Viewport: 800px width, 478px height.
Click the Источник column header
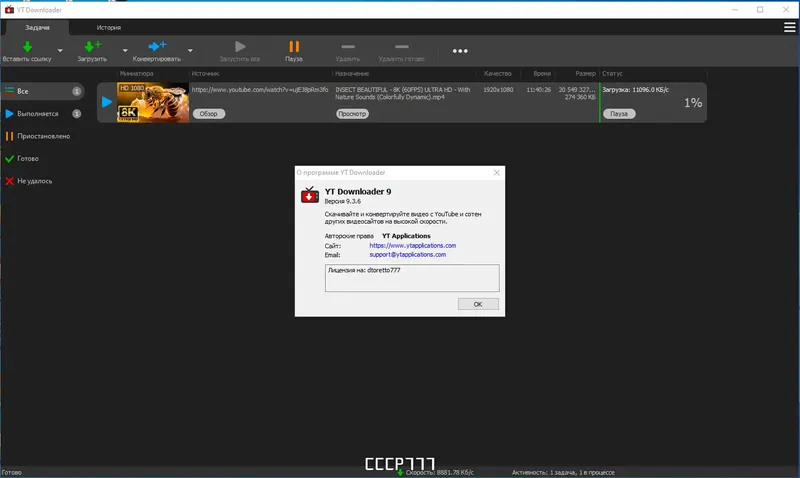(x=205, y=74)
